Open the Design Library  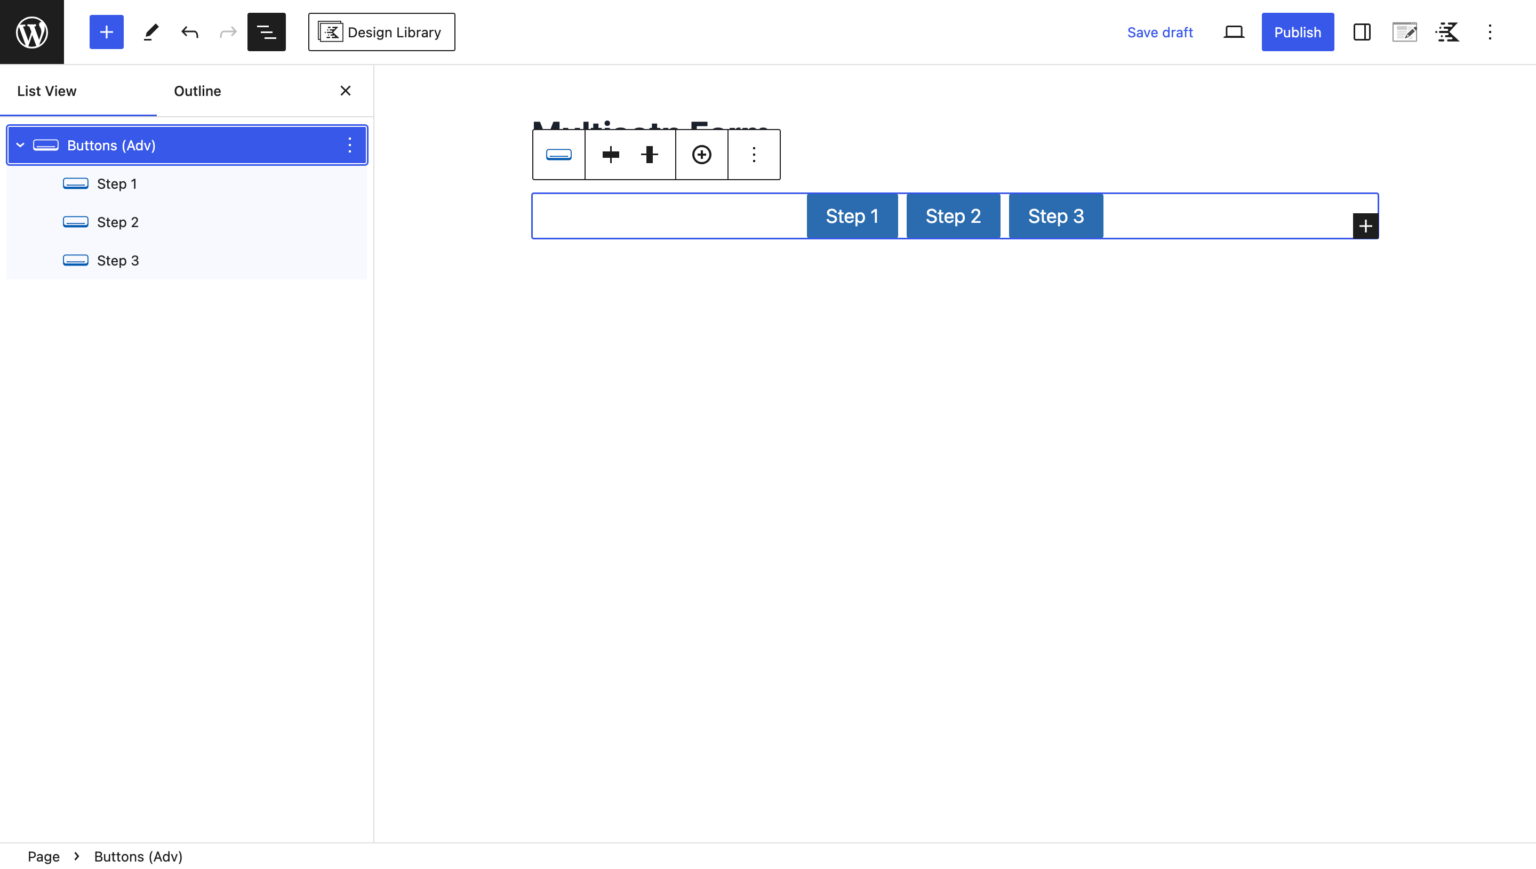pyautogui.click(x=381, y=32)
